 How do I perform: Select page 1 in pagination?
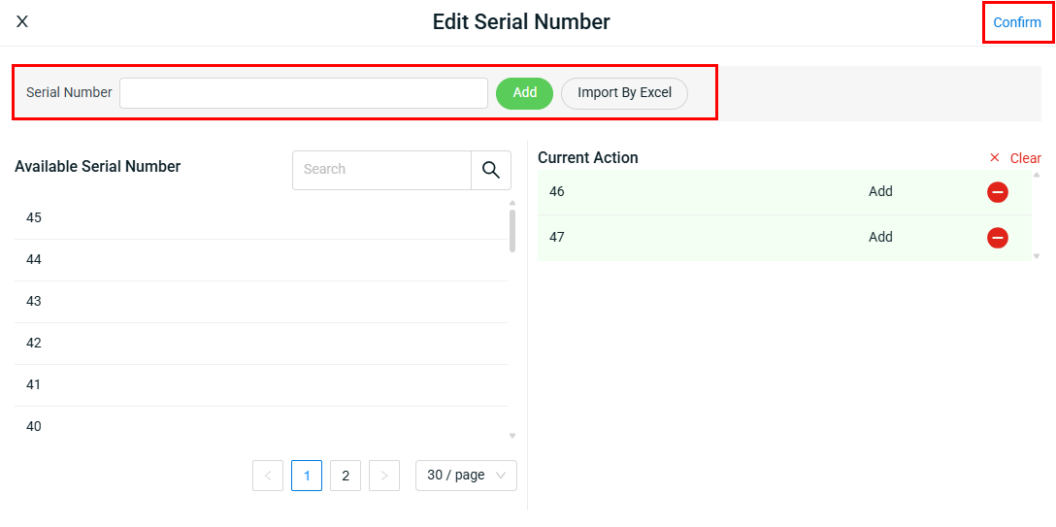(306, 476)
